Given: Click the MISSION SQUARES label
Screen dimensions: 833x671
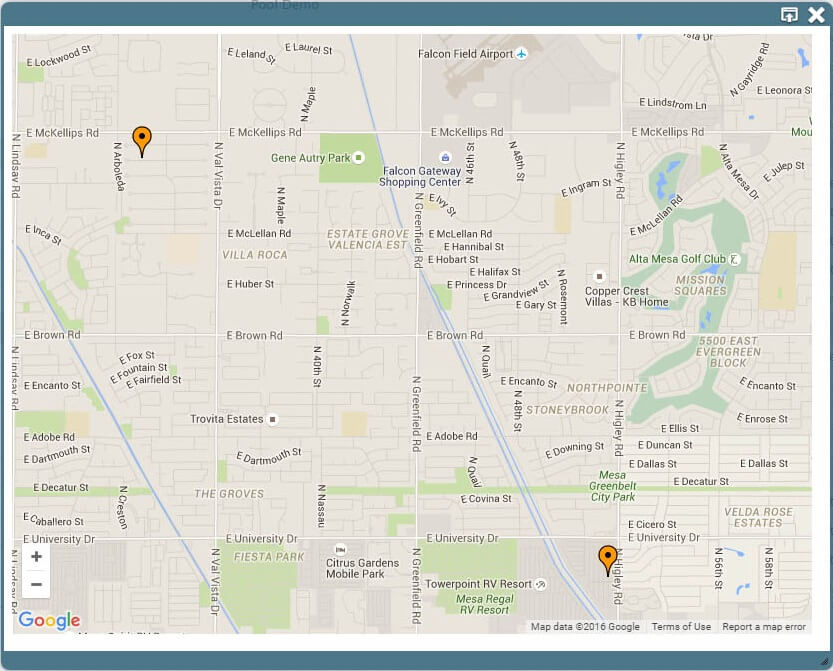Looking at the screenshot, I should [700, 285].
